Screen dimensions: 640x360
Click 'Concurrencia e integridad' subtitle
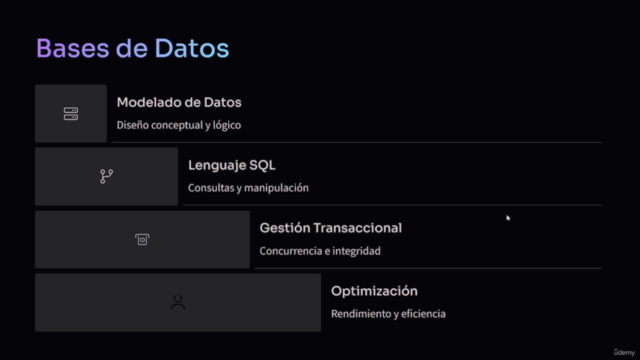[320, 251]
